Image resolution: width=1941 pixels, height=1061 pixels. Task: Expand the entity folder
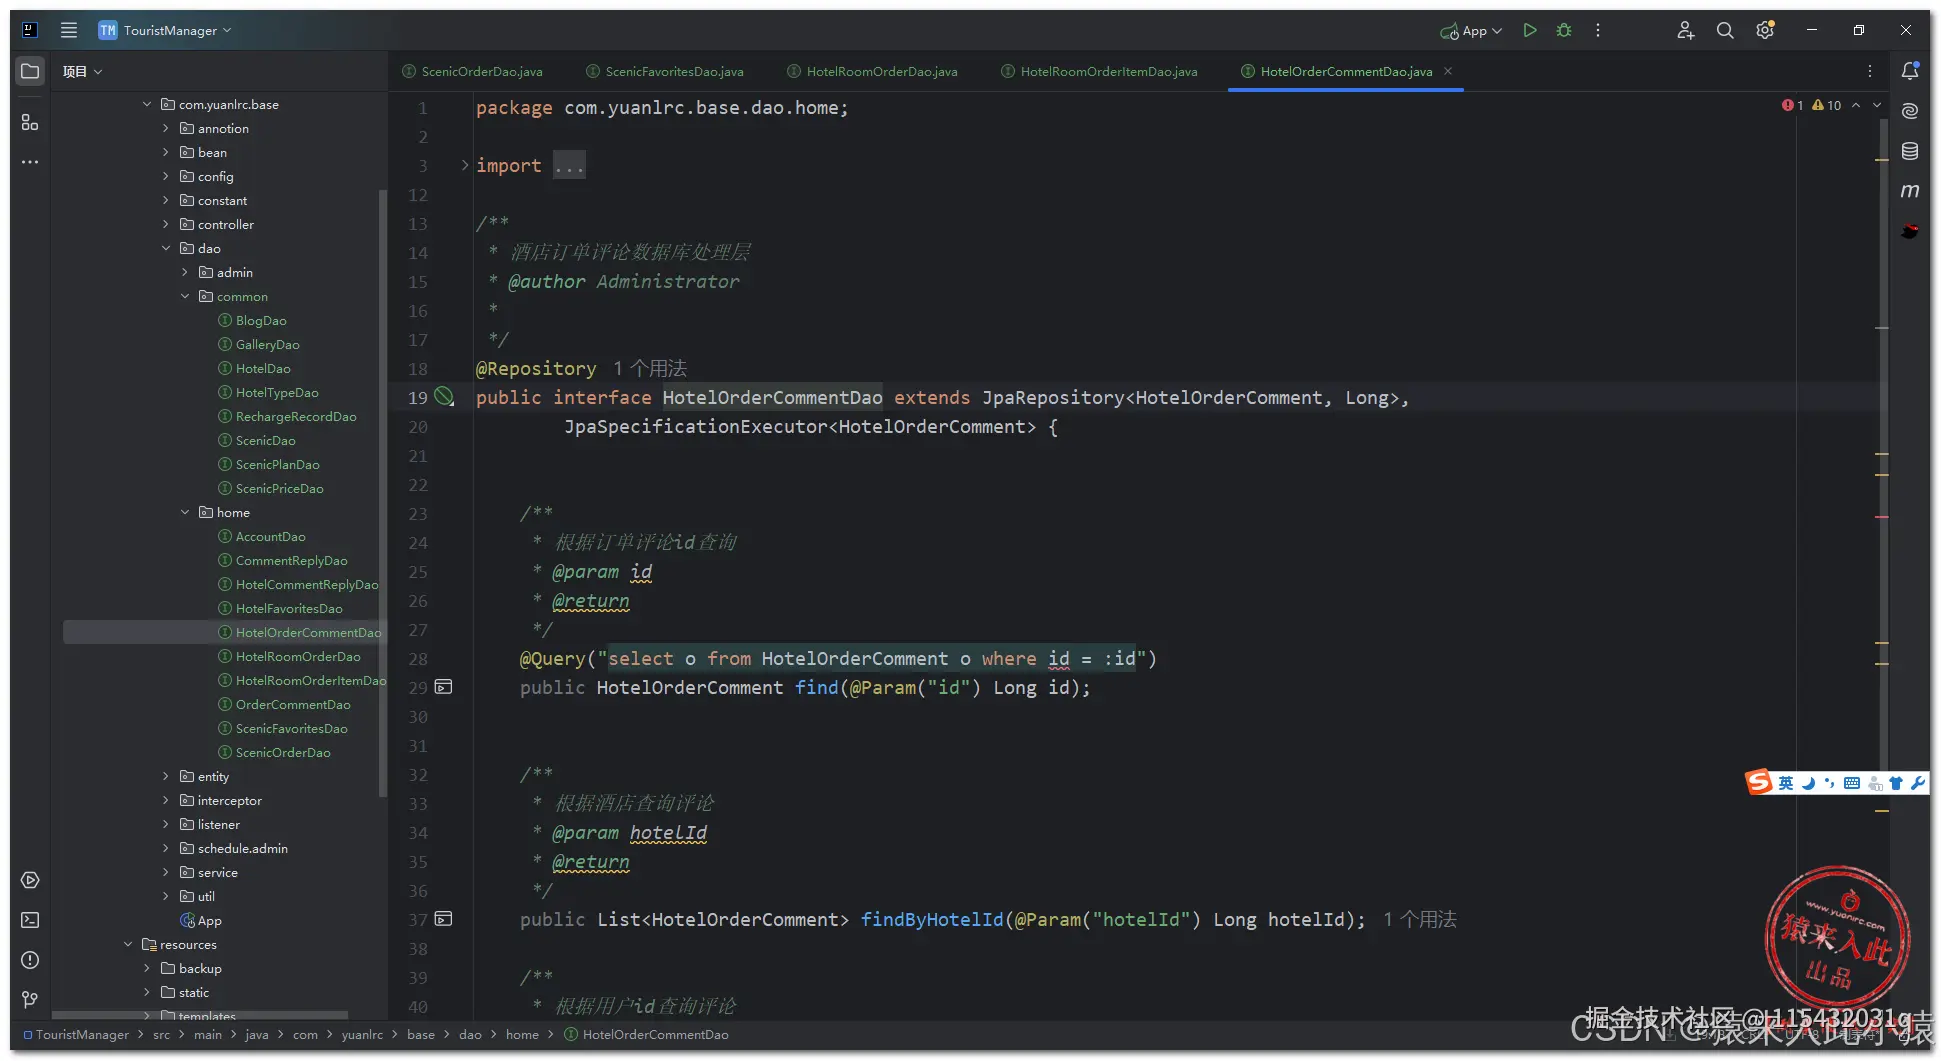(166, 776)
